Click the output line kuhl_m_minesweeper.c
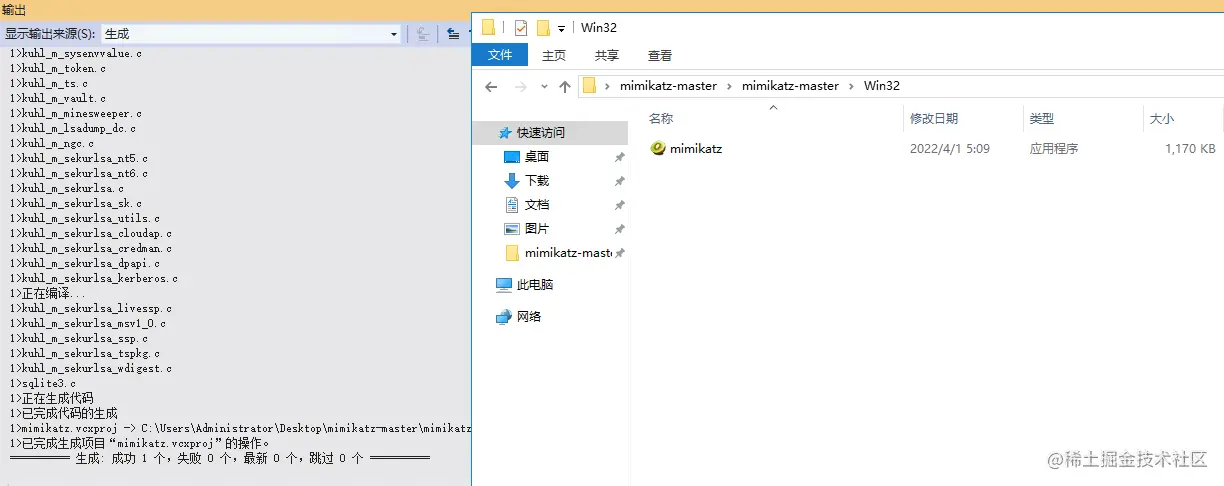This screenshot has height=486, width=1224. pos(76,113)
